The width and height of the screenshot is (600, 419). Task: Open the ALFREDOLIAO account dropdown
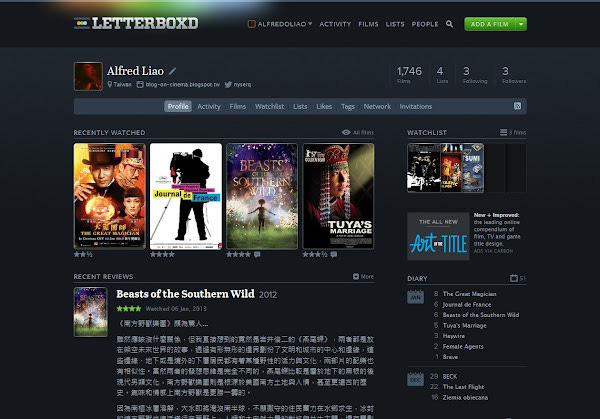280,24
